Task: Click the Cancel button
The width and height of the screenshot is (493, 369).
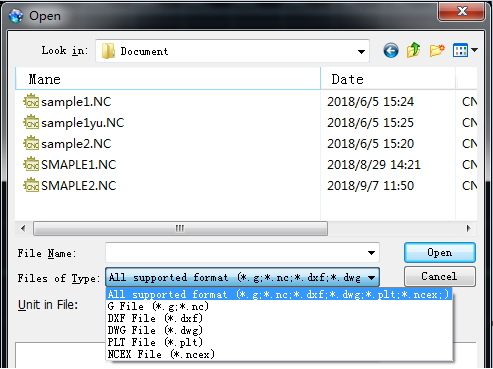Action: [440, 276]
